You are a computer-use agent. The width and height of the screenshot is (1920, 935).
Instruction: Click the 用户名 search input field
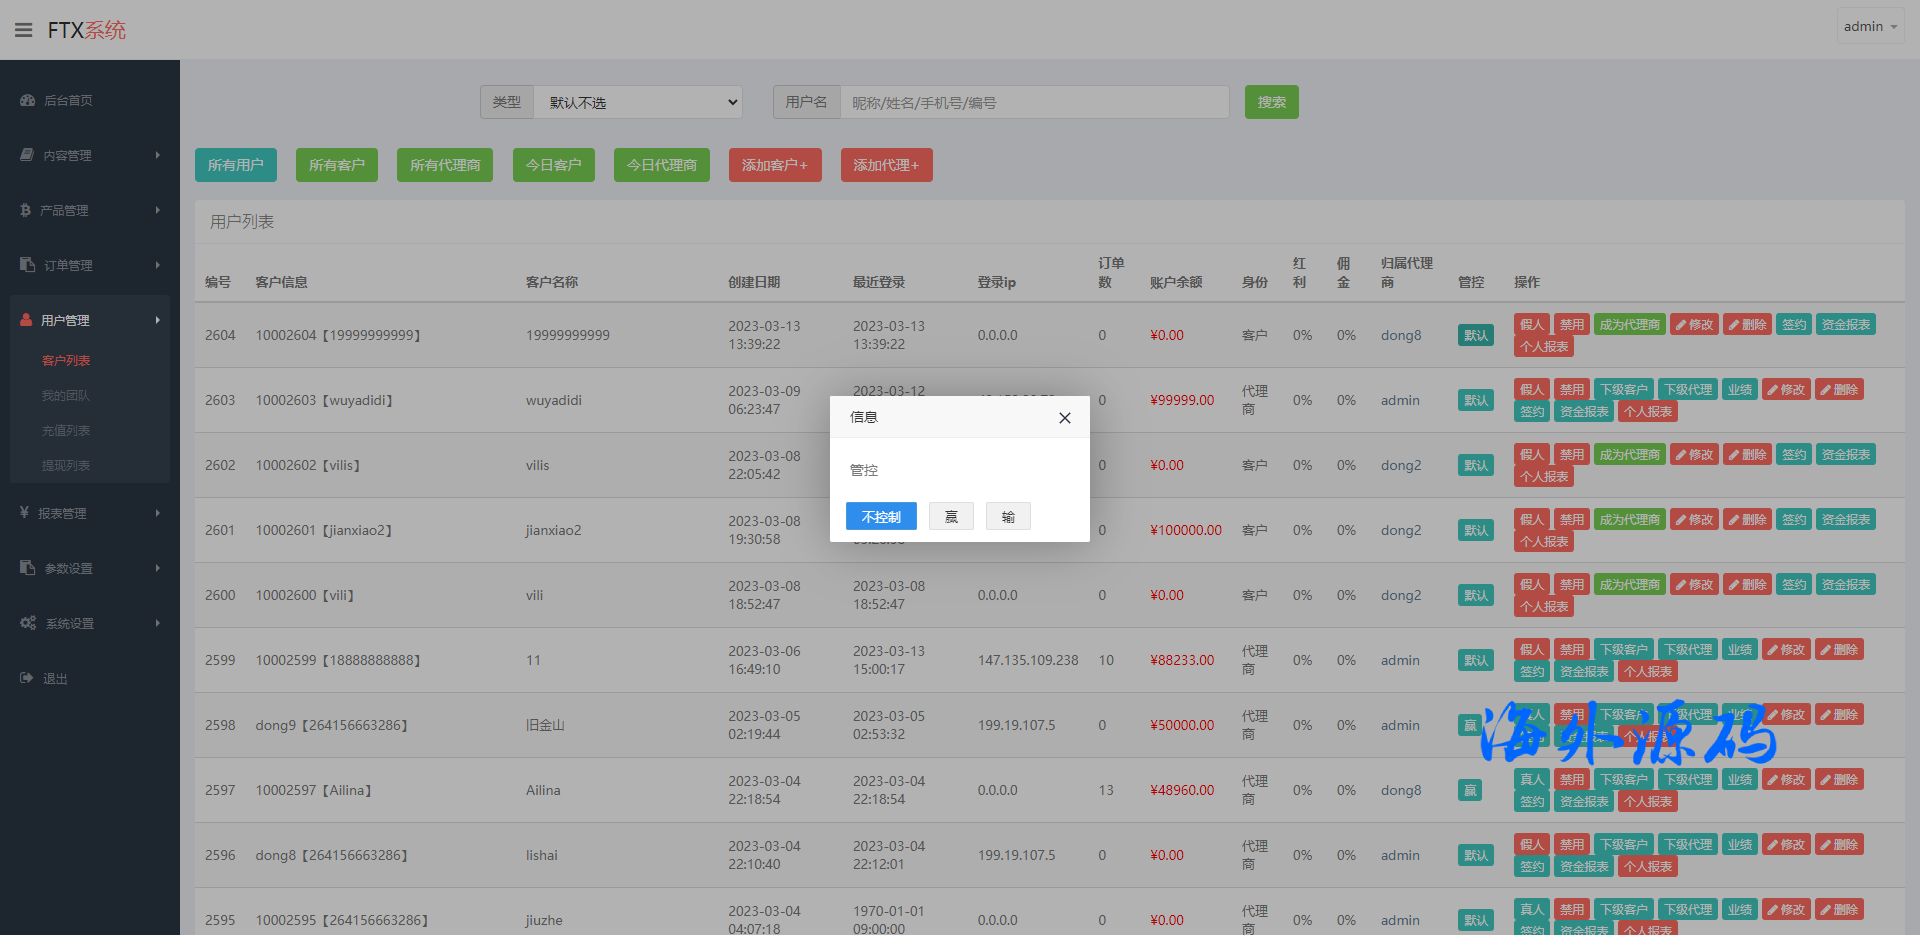pos(1034,102)
